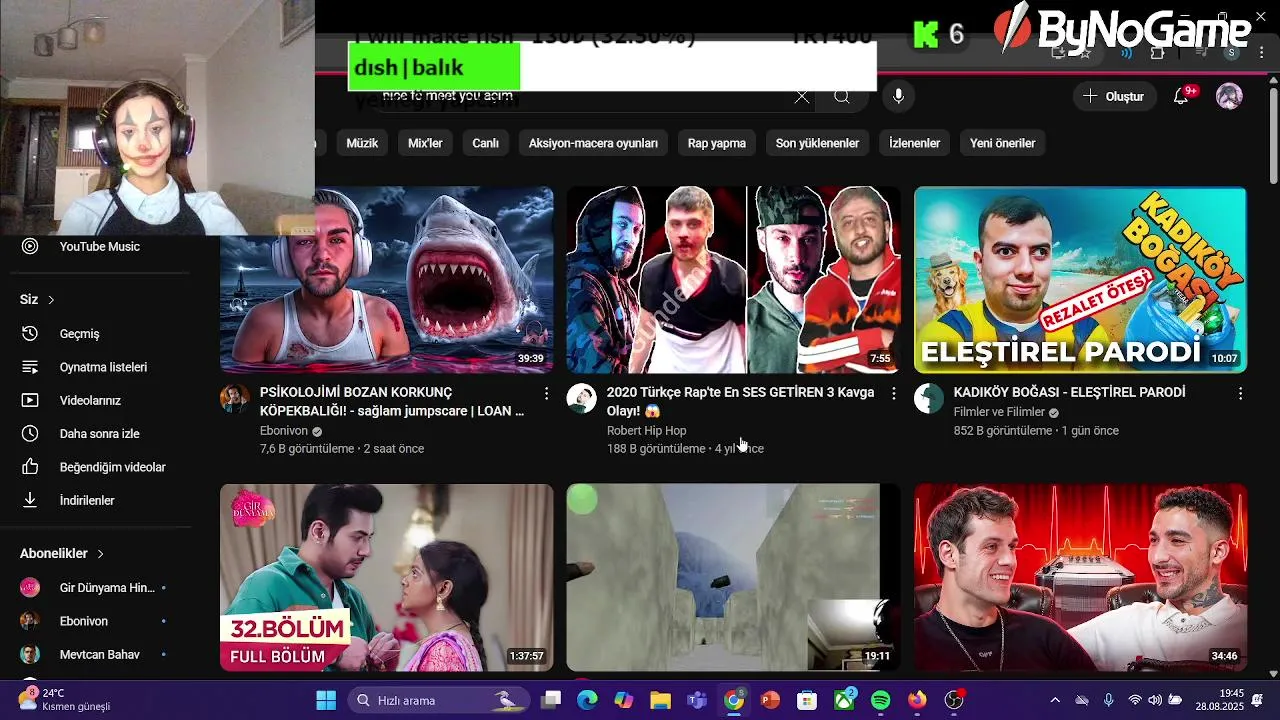Open more options for the 2020 Türkçe Rap video

(893, 393)
